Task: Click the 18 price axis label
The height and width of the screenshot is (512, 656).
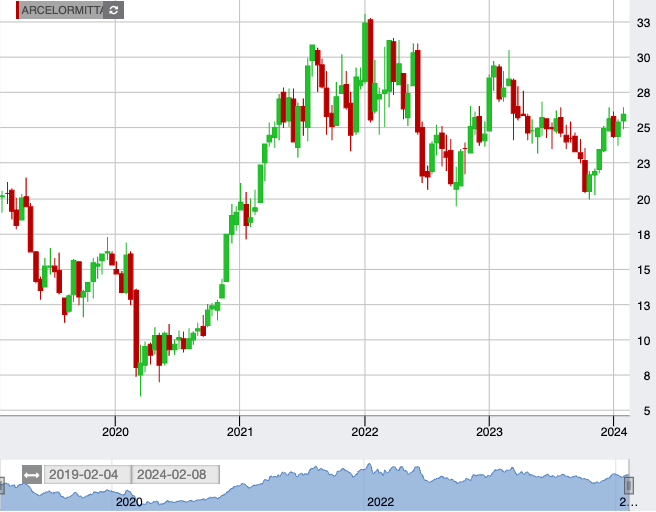Action: point(643,235)
